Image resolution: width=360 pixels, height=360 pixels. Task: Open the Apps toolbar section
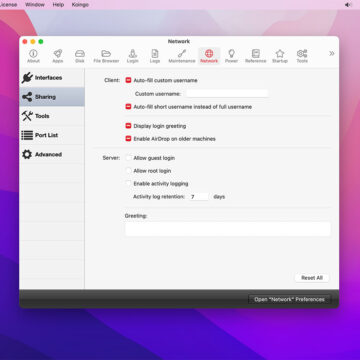(x=58, y=56)
